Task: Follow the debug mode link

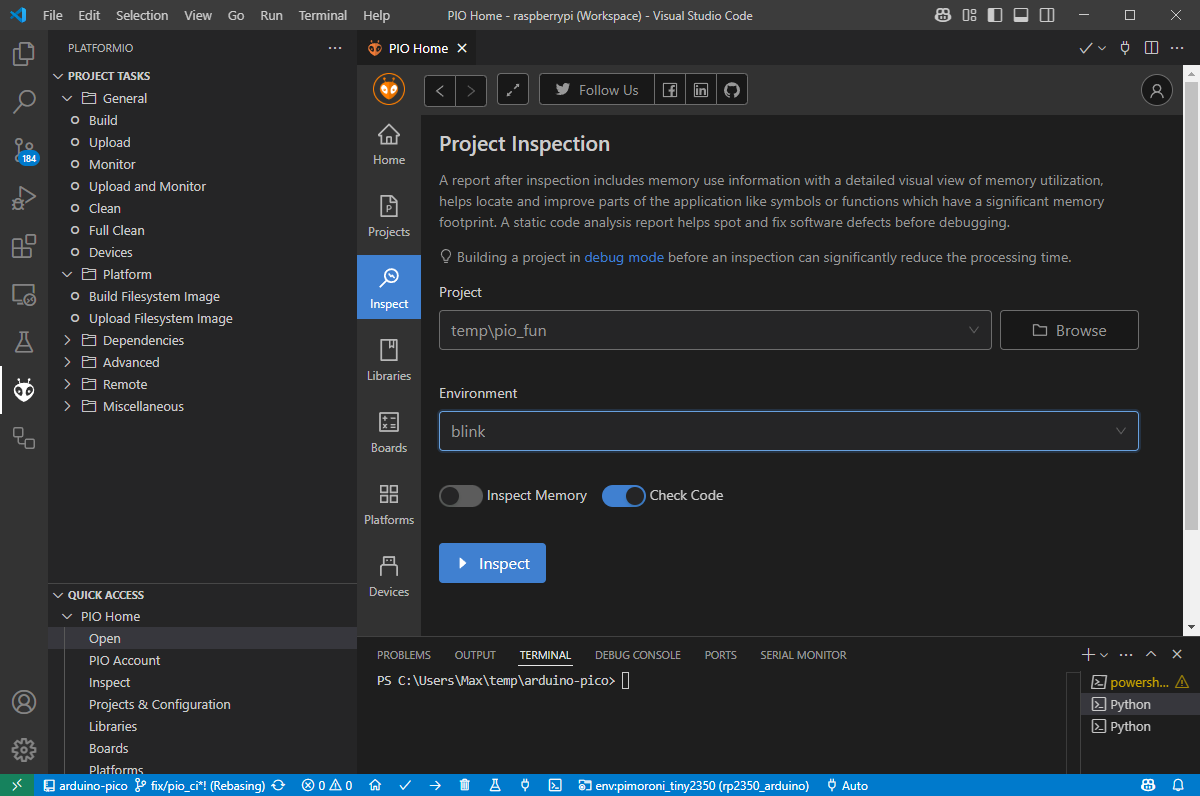Action: [624, 257]
